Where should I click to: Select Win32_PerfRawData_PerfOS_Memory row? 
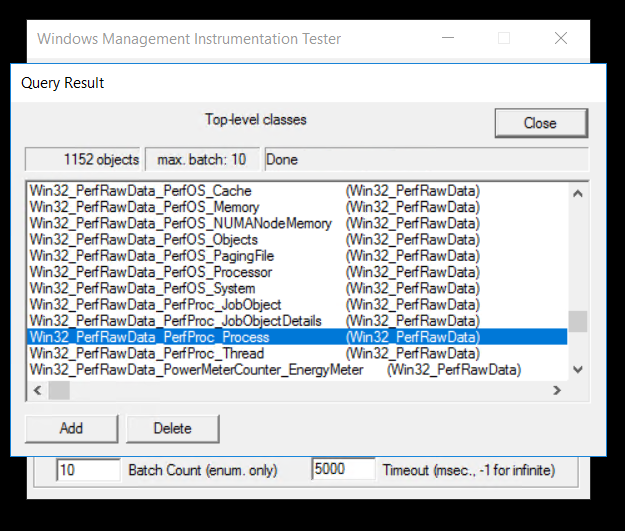[x=297, y=207]
